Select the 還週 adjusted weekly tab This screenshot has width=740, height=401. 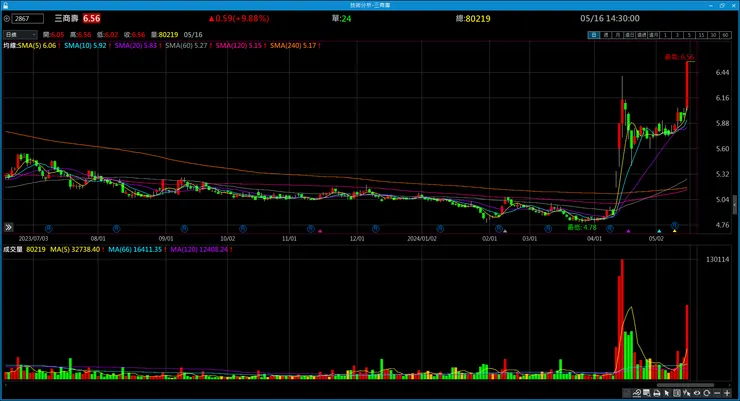[641, 35]
